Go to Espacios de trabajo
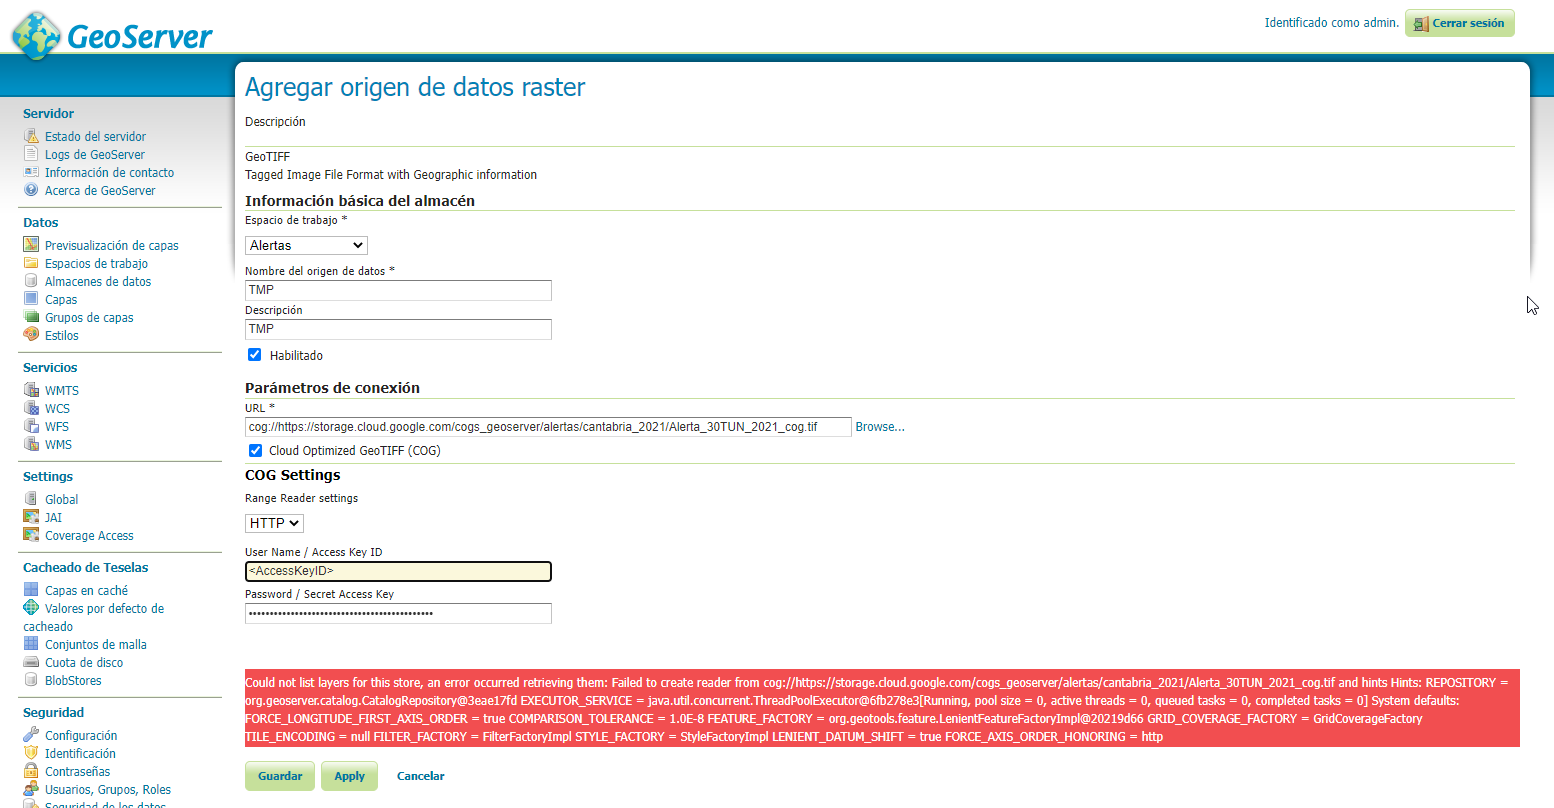Screen dimensions: 1554x808 [x=96, y=263]
